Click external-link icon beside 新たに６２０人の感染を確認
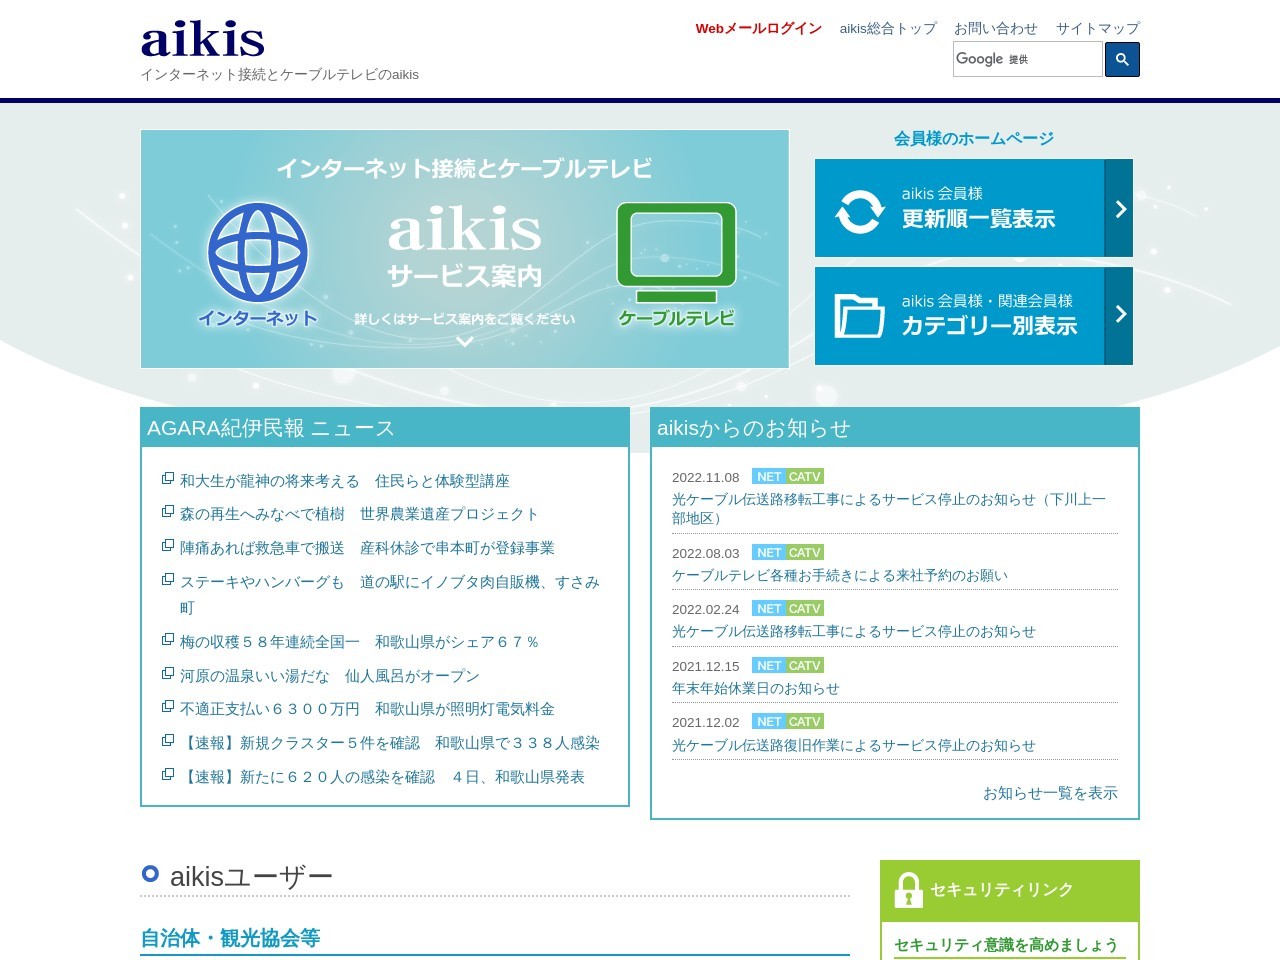 click(168, 775)
